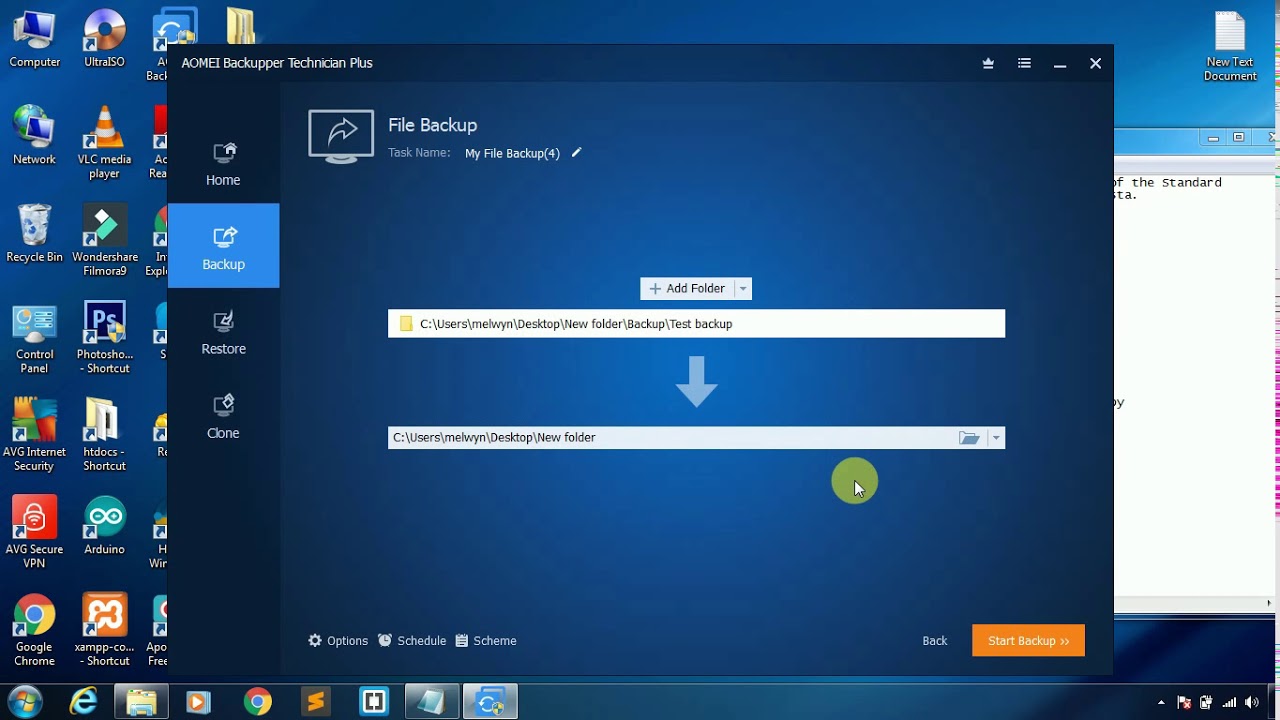Open the backup Scheme settings
Screen dimensions: 1280x720
click(486, 641)
